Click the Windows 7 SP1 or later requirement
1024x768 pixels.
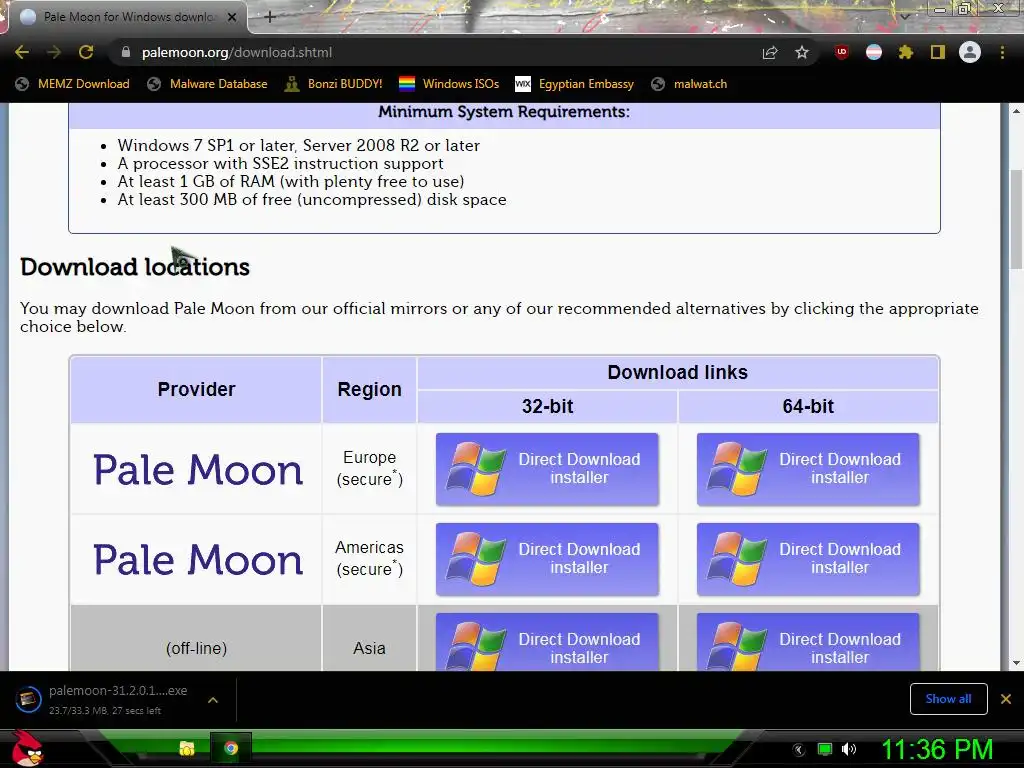click(298, 145)
